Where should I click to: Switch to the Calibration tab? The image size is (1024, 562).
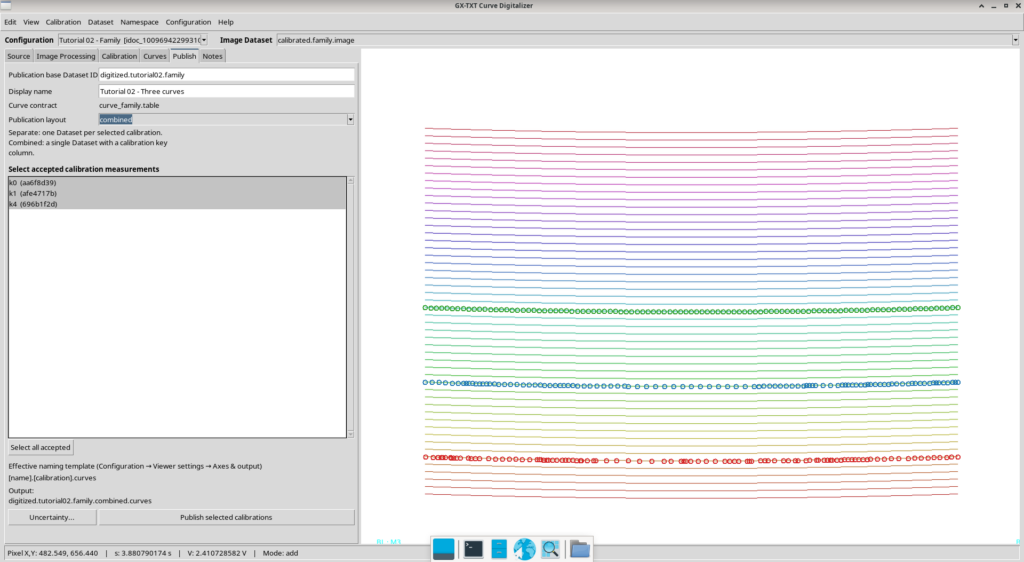(119, 56)
